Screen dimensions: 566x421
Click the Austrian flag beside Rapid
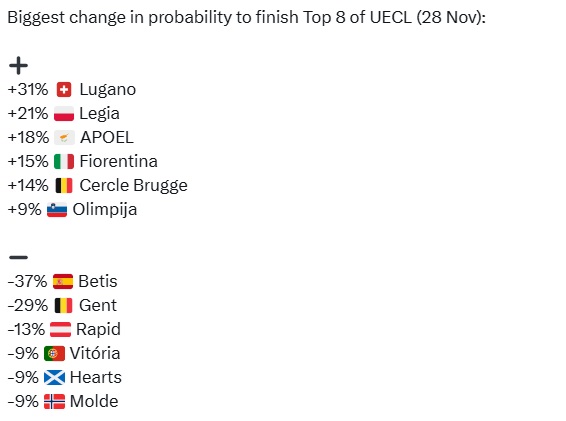point(60,330)
